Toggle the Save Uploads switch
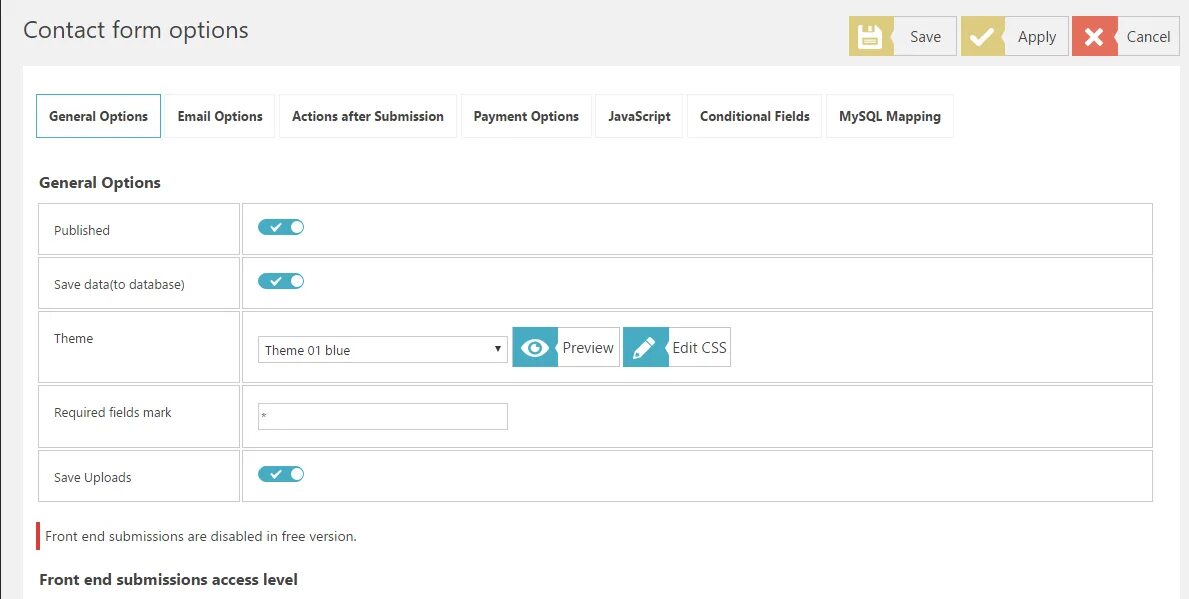1189x599 pixels. (281, 474)
